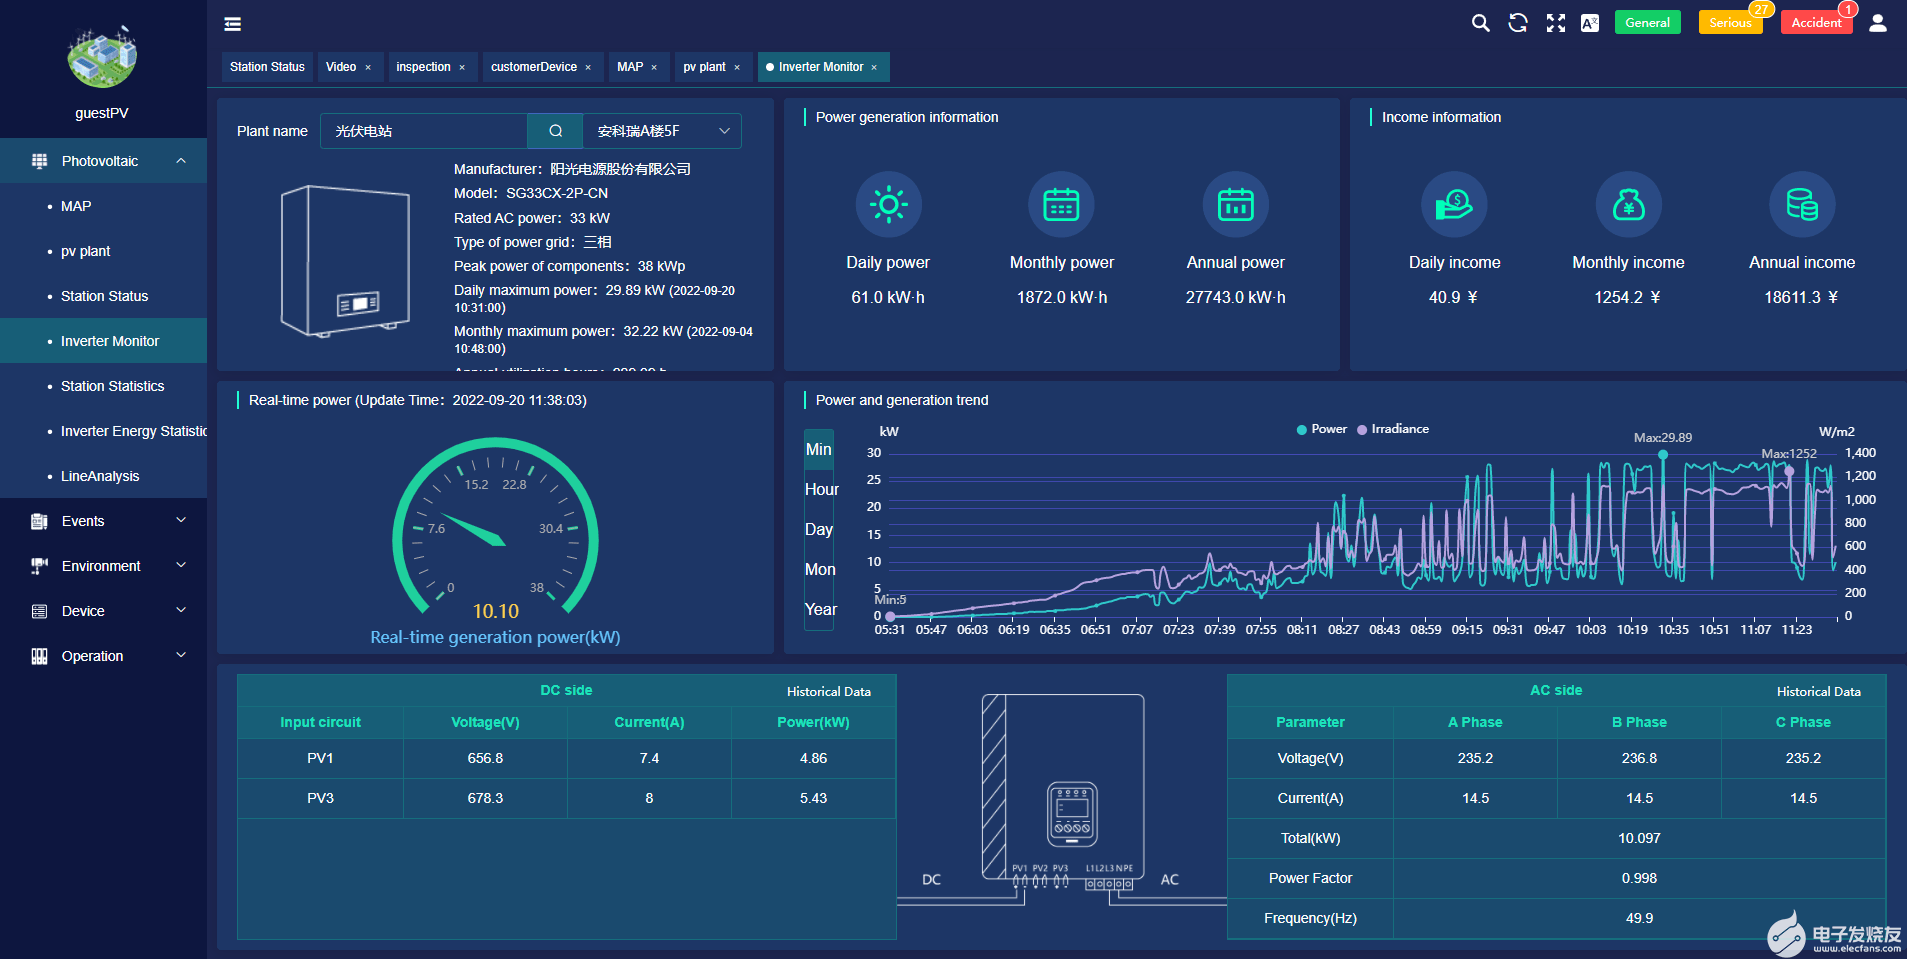Open the inverter selection dropdown 安科瑞A楼5F

[x=662, y=131]
